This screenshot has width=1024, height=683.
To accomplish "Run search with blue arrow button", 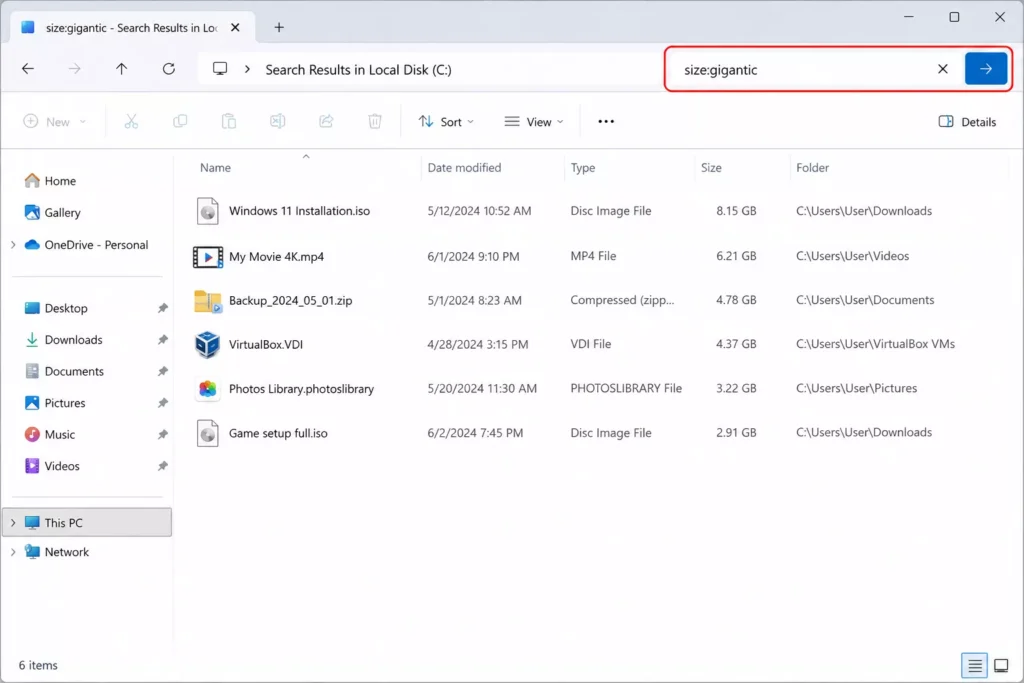I will [x=985, y=69].
